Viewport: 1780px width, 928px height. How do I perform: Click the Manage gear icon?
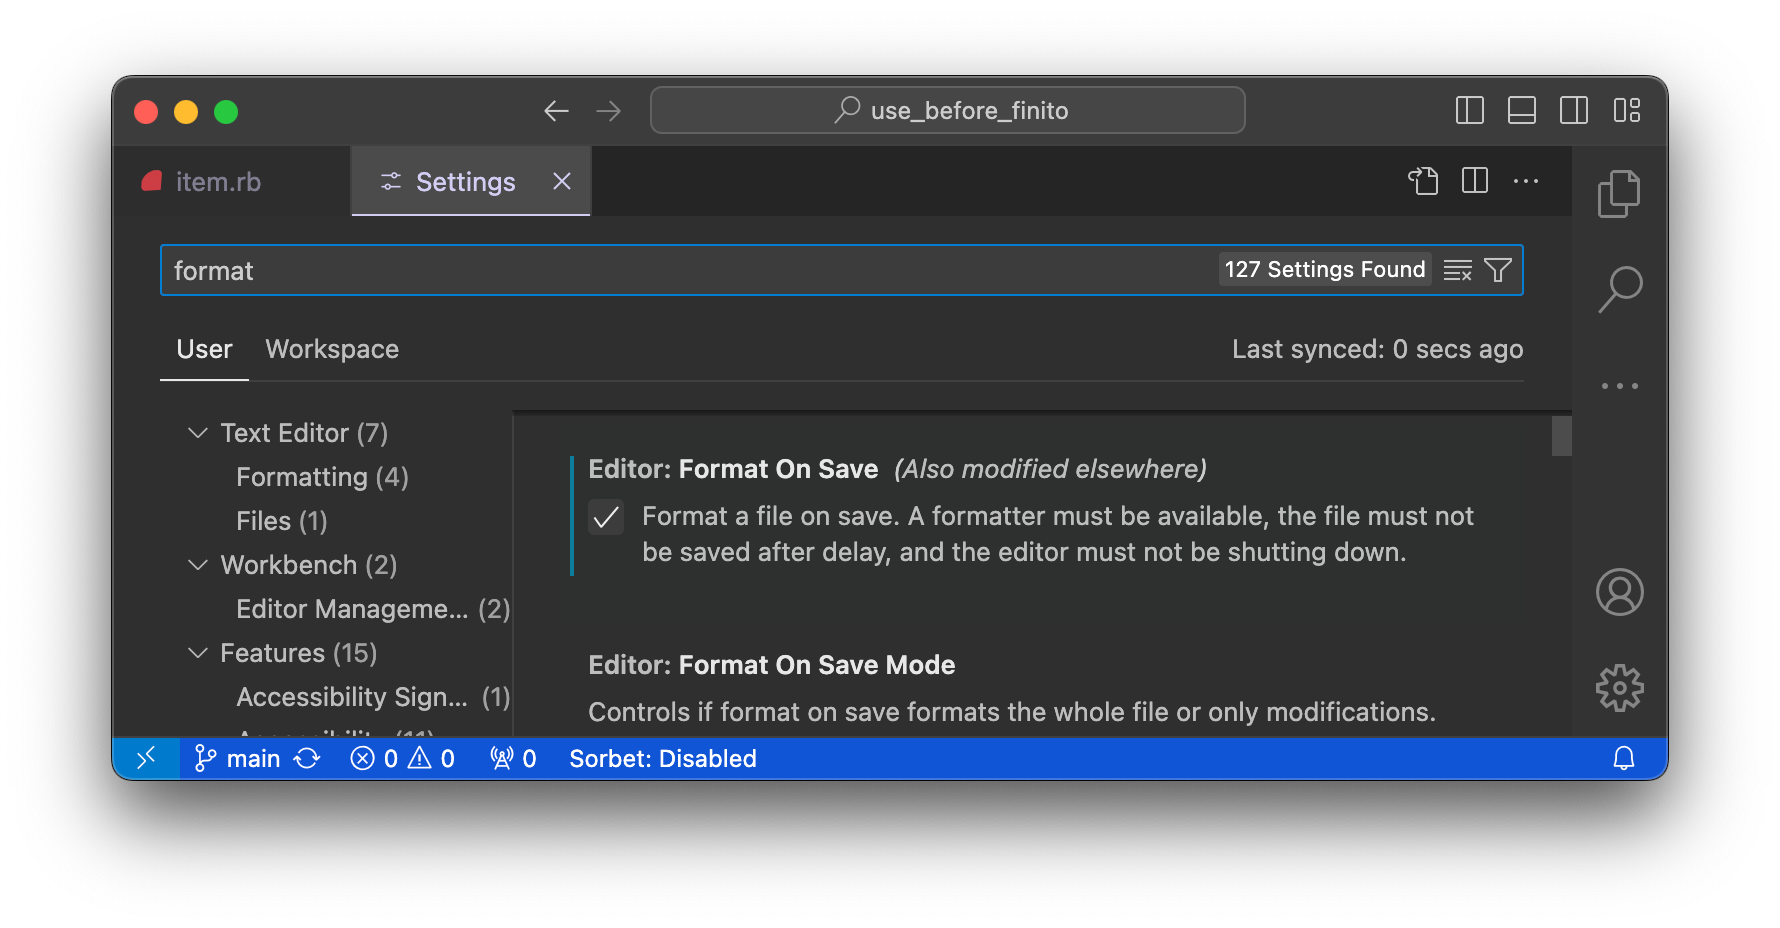1620,687
